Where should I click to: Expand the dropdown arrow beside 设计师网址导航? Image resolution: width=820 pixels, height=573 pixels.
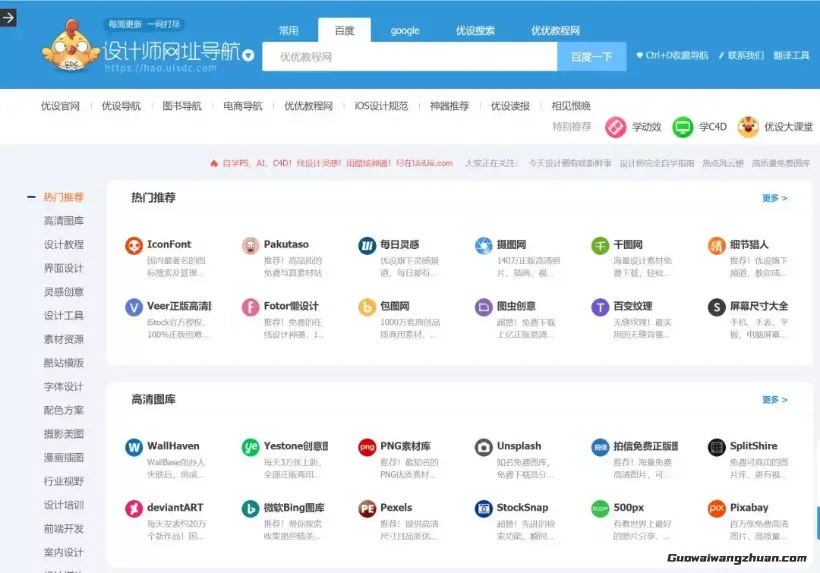click(x=248, y=55)
